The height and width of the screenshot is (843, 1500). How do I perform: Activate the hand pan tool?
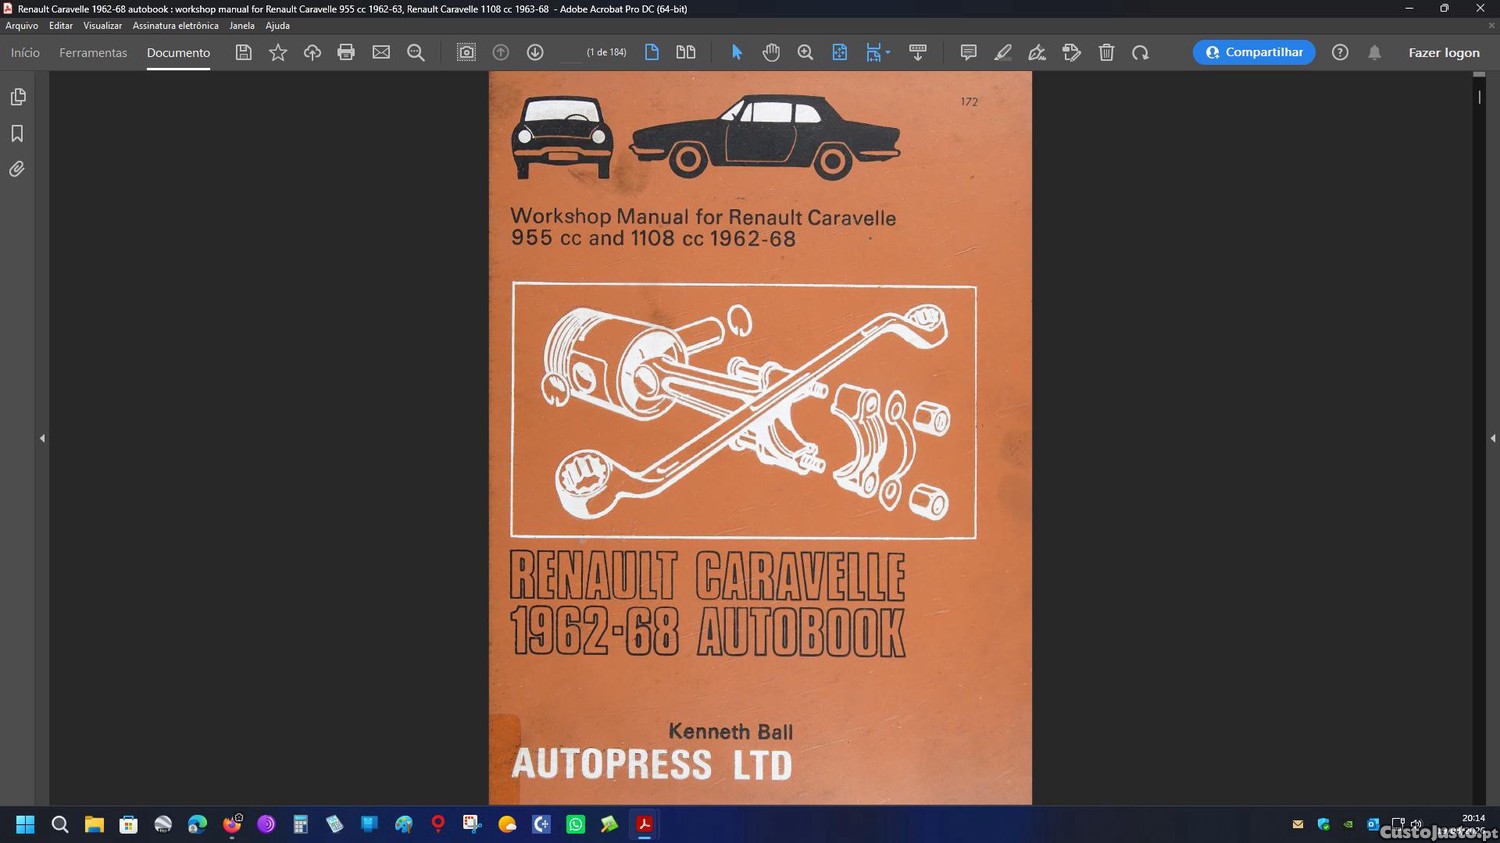pos(771,52)
